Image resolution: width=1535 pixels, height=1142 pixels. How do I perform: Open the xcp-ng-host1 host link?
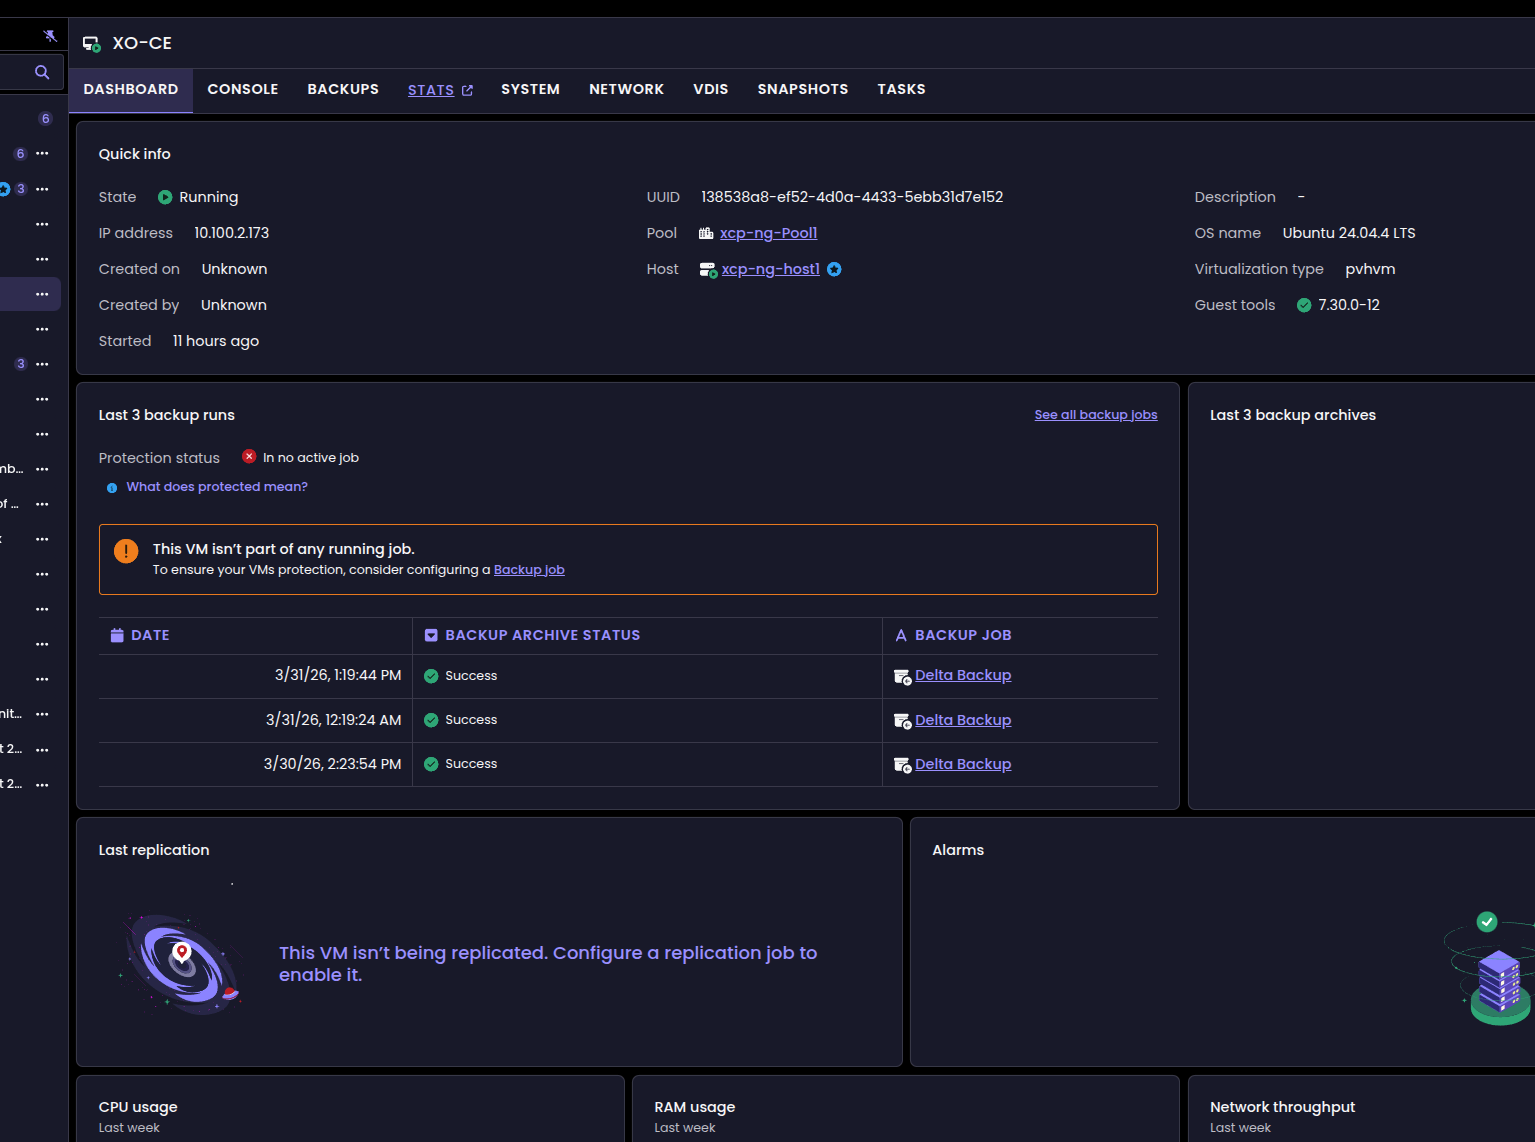click(770, 269)
